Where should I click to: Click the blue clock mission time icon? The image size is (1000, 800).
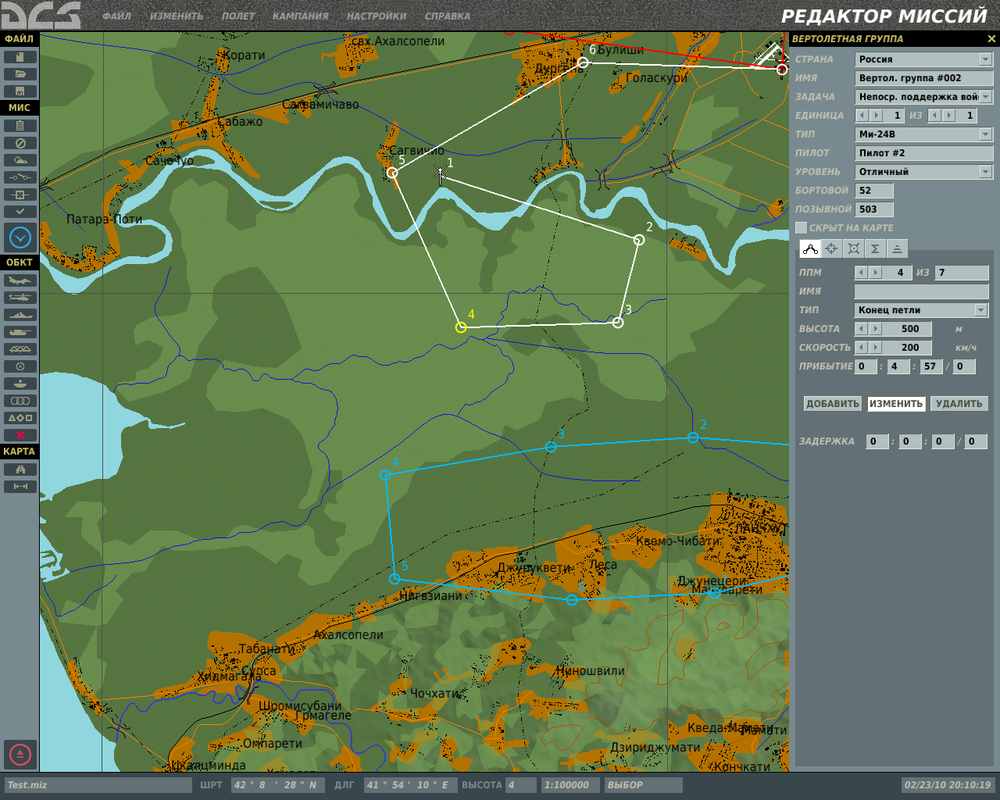[x=20, y=238]
